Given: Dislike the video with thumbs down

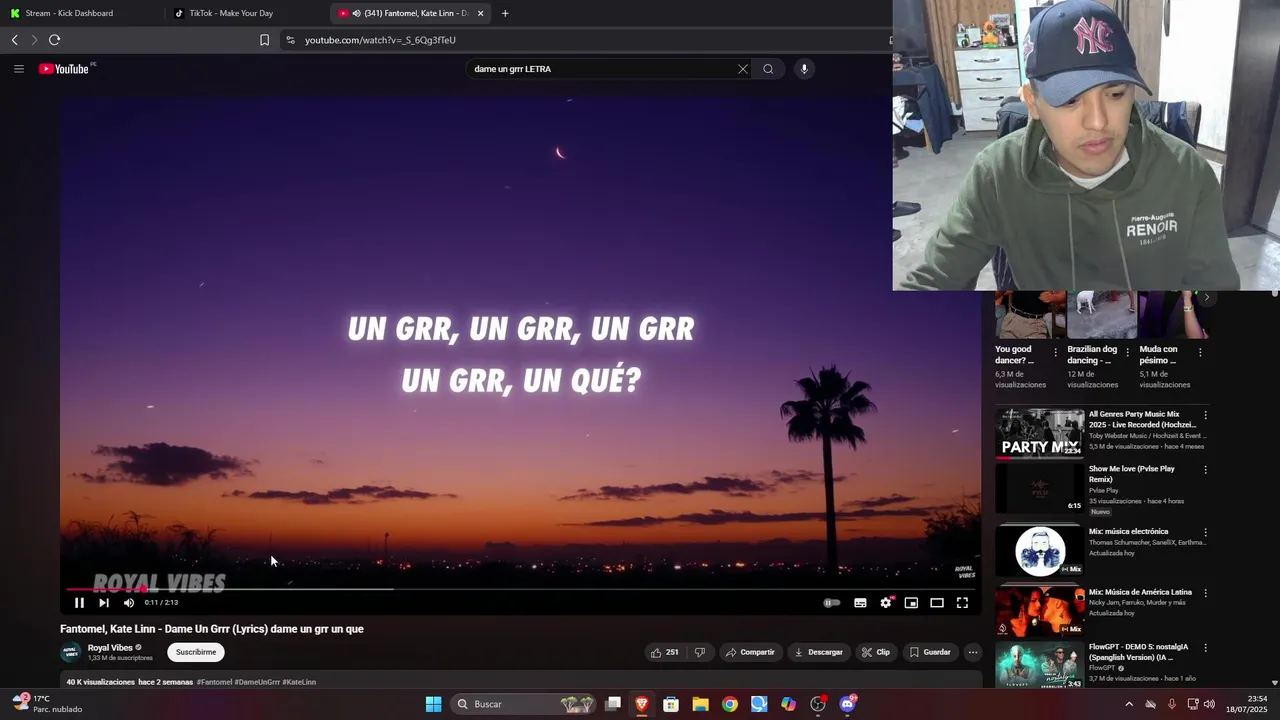Looking at the screenshot, I should point(700,652).
